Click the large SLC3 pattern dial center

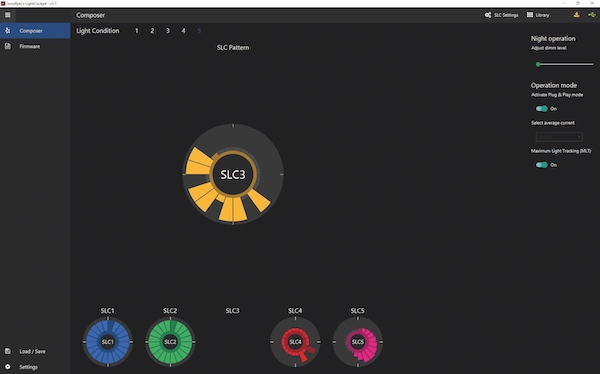click(233, 175)
